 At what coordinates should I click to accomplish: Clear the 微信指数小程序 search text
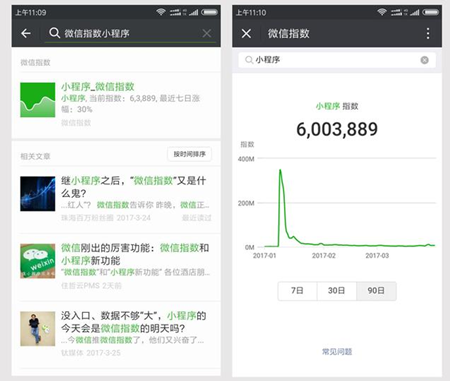click(x=207, y=33)
